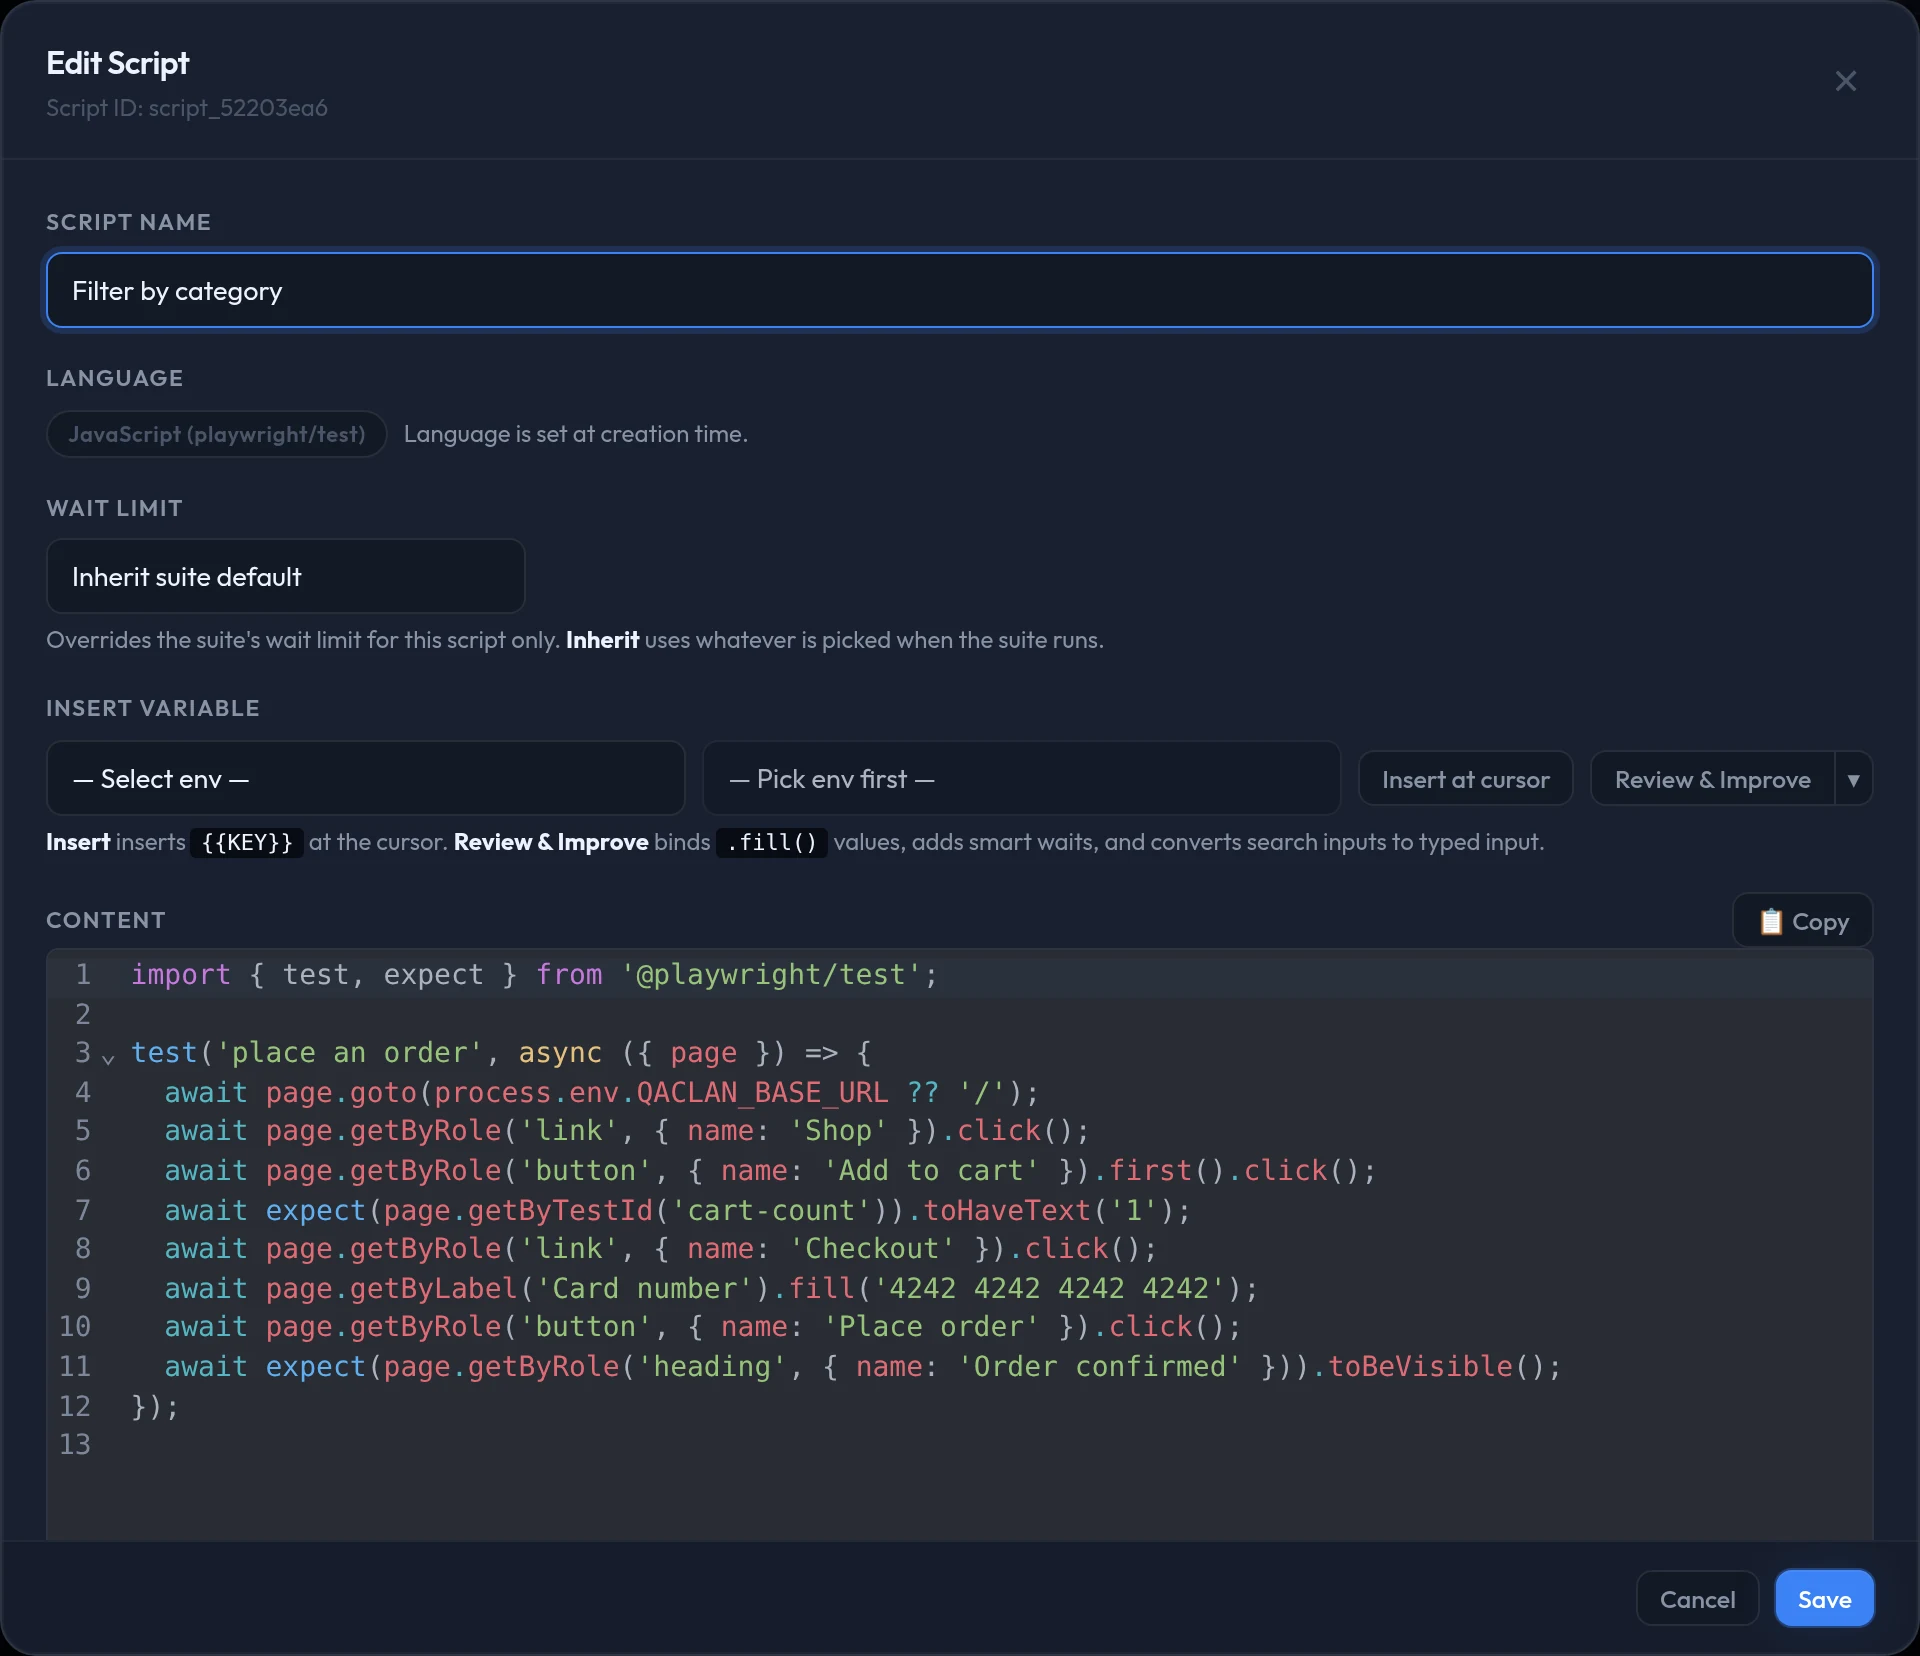The width and height of the screenshot is (1920, 1656).
Task: Click the page.goto line in editor
Action: point(601,1092)
